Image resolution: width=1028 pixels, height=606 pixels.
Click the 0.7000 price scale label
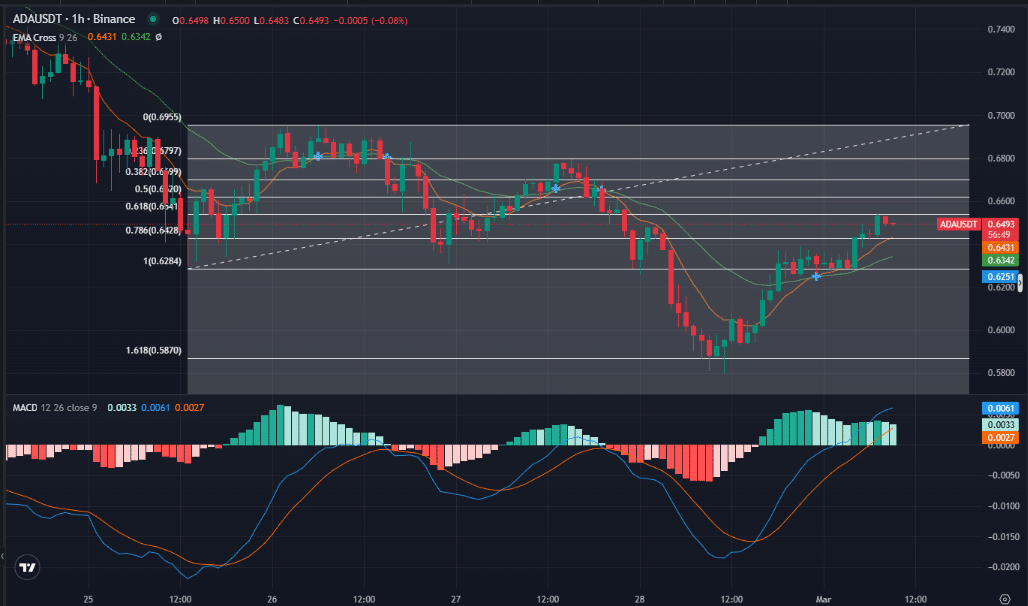1001,115
